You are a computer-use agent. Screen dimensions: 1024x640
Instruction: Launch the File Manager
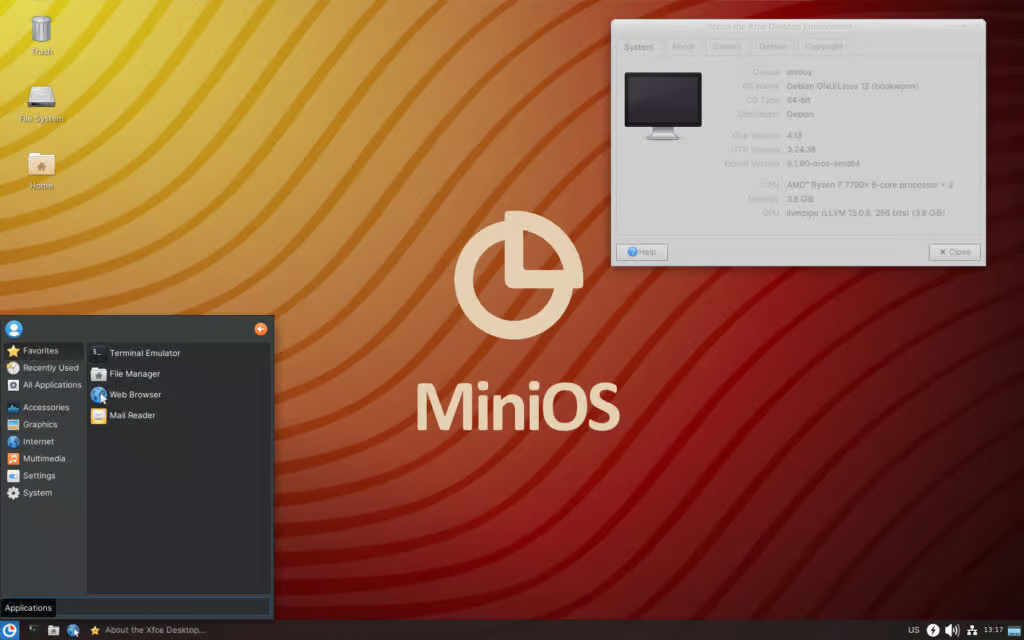coord(135,373)
